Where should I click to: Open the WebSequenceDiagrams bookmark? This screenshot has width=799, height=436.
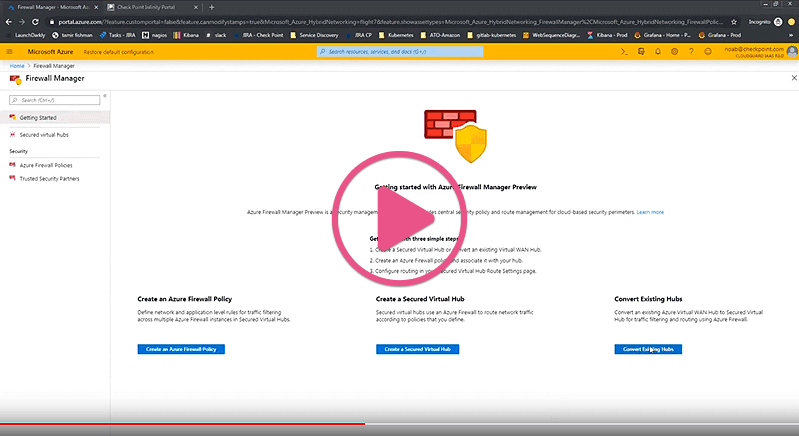tap(551, 35)
